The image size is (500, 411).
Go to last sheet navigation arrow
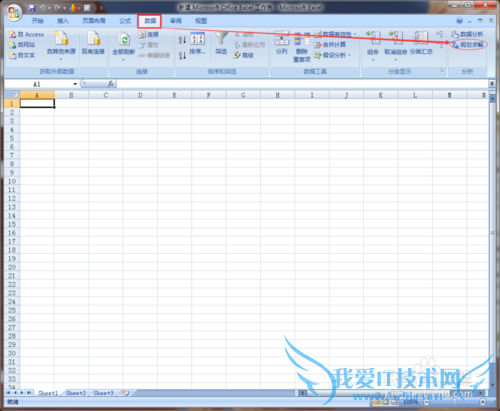pyautogui.click(x=29, y=393)
